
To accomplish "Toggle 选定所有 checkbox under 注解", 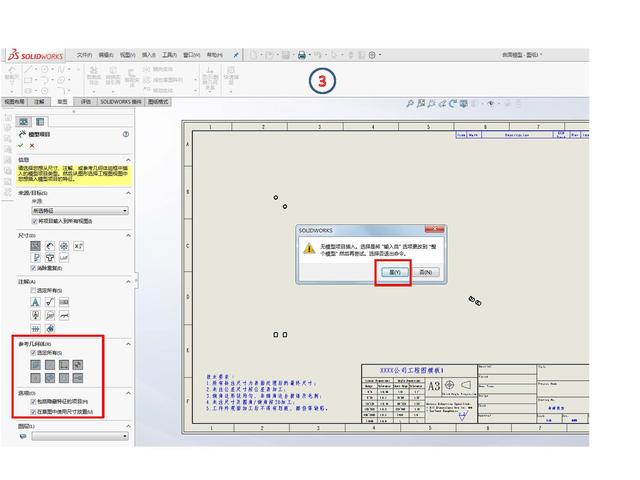I will pyautogui.click(x=34, y=290).
